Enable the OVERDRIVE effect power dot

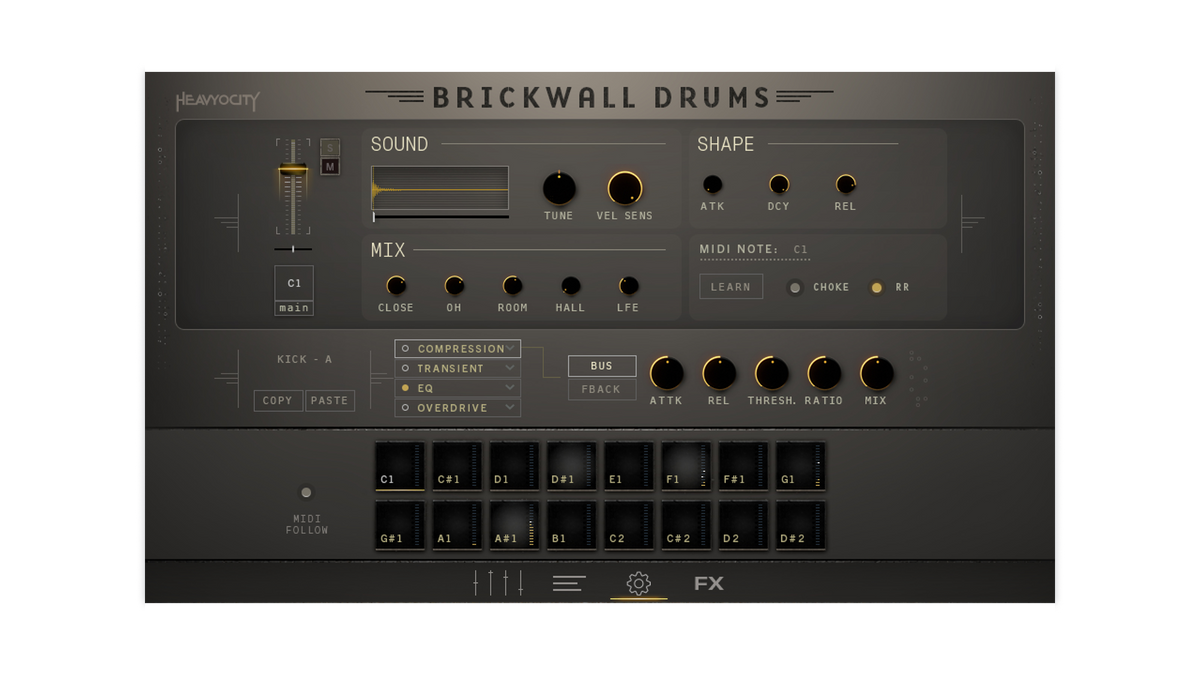pos(405,408)
